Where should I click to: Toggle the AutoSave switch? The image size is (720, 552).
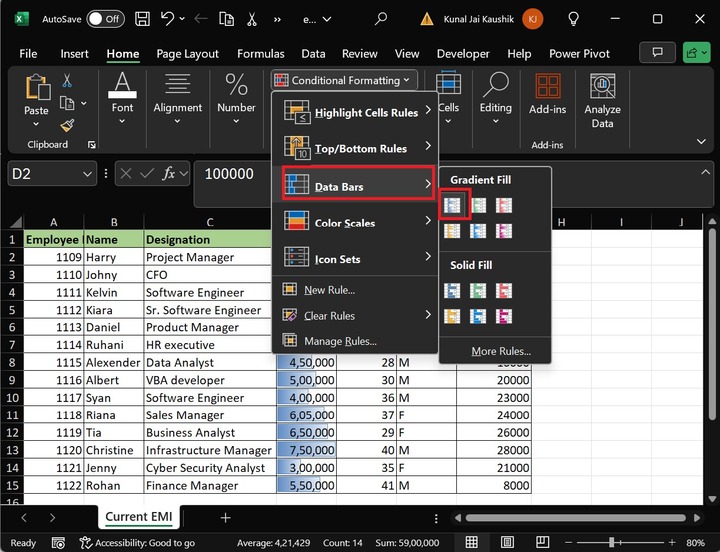coord(105,19)
